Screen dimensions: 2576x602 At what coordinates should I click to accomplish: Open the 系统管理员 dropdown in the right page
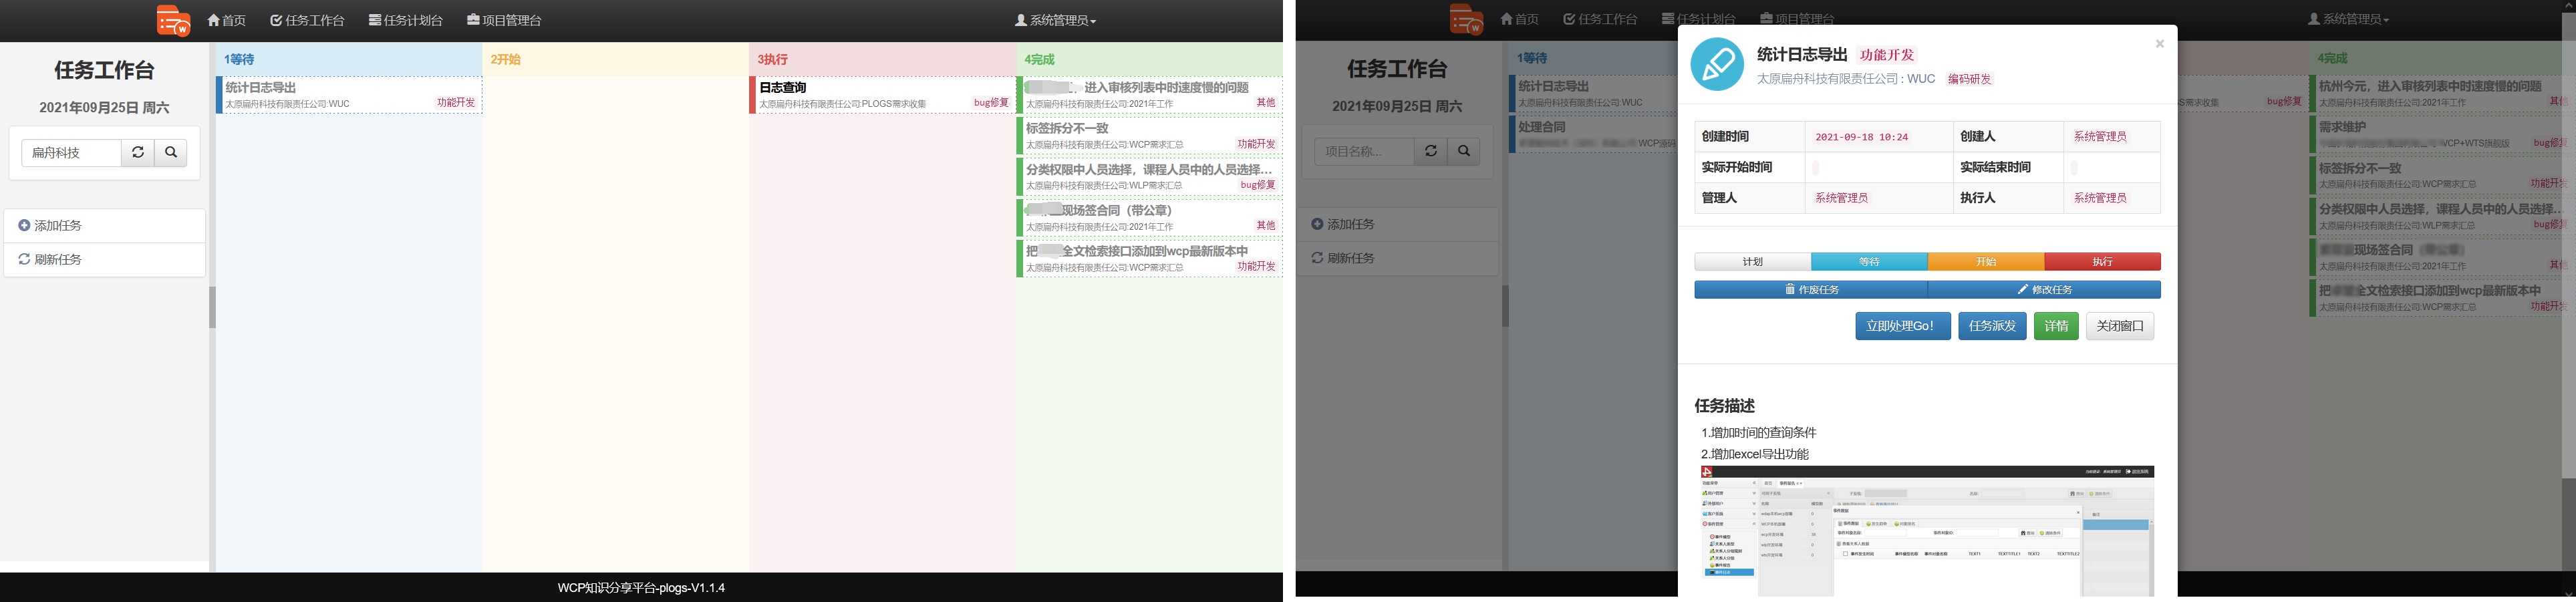click(2349, 19)
